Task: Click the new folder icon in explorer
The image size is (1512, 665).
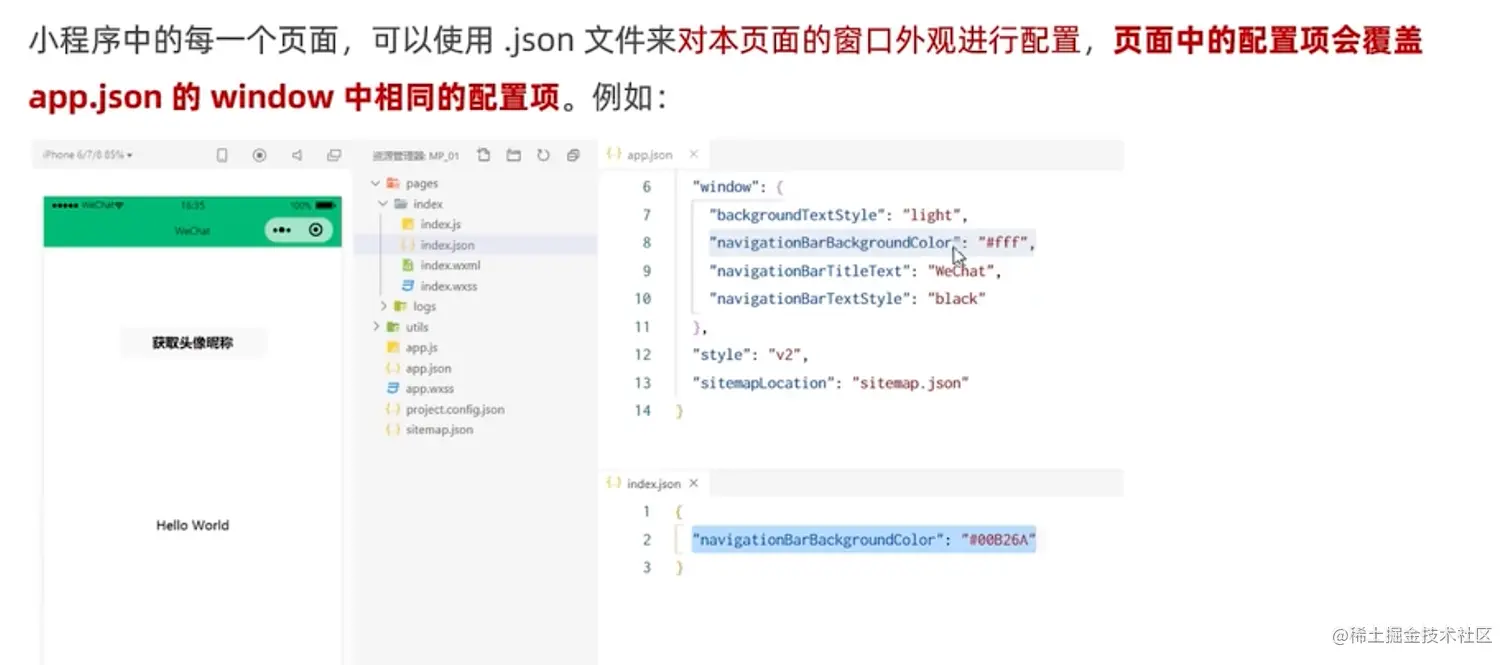Action: 514,155
